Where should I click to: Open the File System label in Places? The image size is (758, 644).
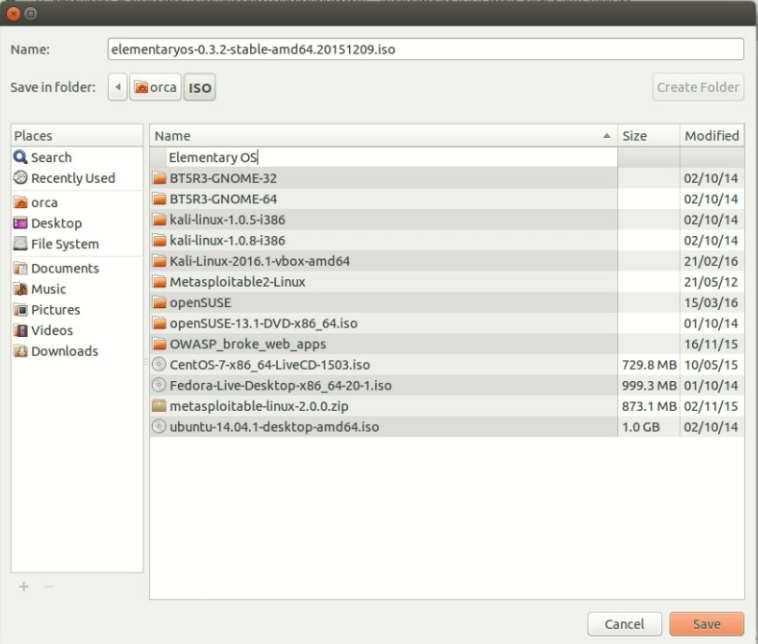coord(65,244)
